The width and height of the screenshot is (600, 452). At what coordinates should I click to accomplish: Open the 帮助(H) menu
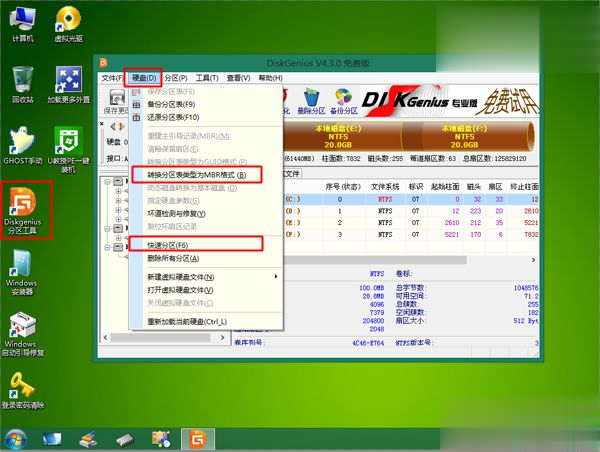pyautogui.click(x=271, y=78)
